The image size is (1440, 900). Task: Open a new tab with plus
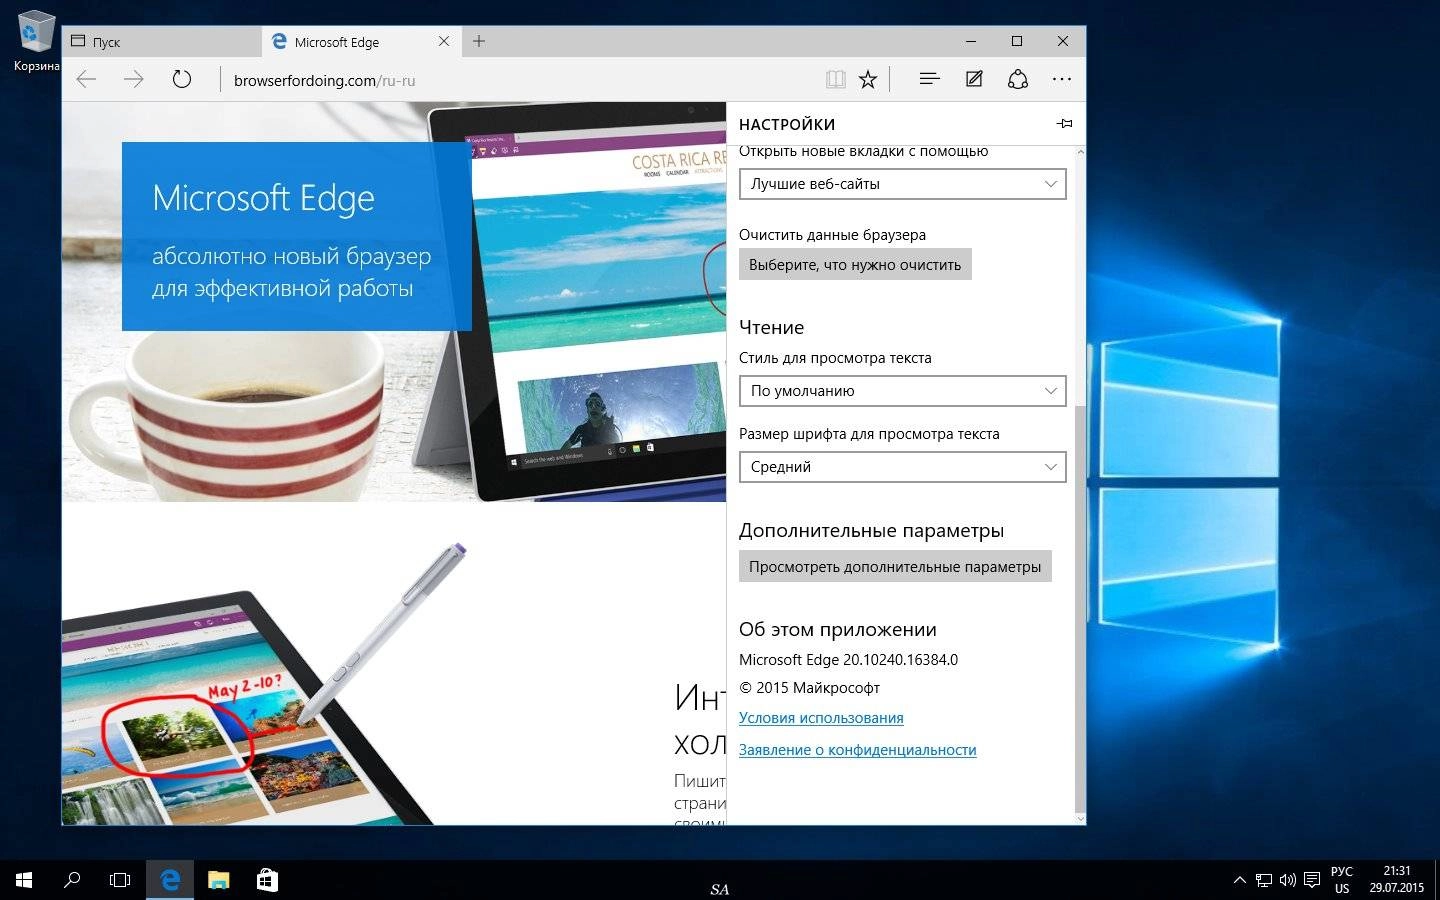[x=479, y=41]
